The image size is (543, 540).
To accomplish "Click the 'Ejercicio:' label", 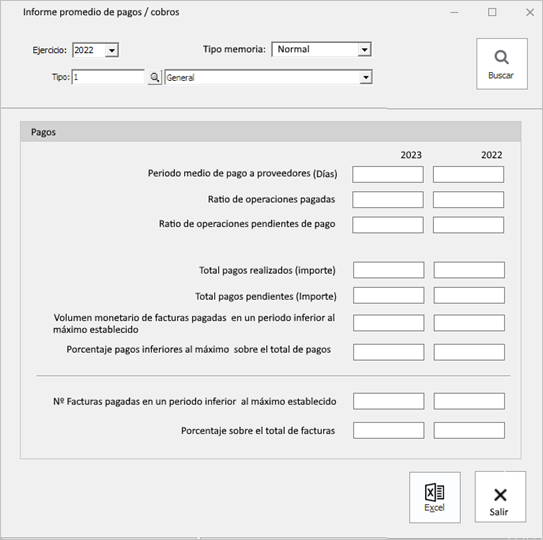I will (x=50, y=50).
